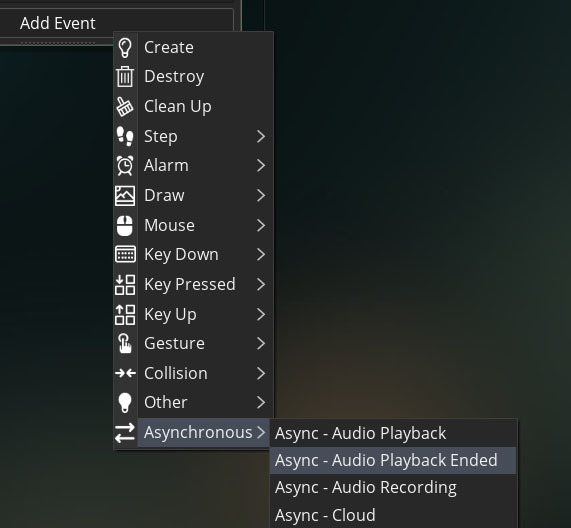Click the Gesture hand icon
The width and height of the screenshot is (571, 528).
pos(125,343)
